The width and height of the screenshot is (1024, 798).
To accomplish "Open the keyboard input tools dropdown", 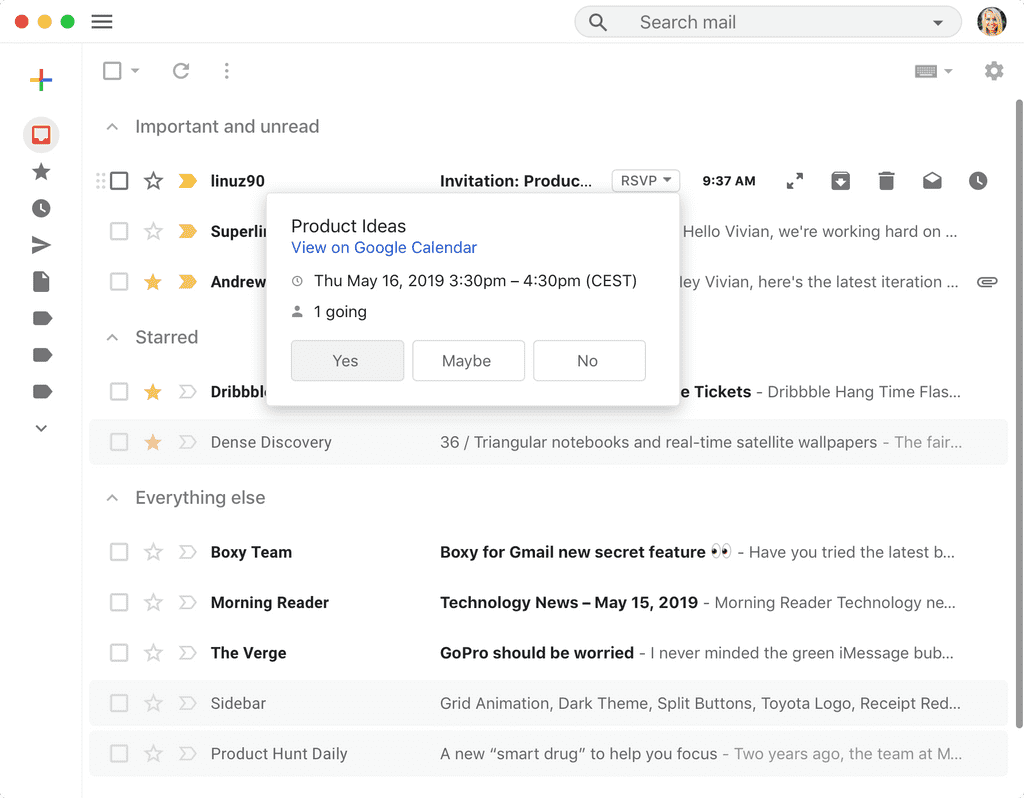I will coord(934,71).
